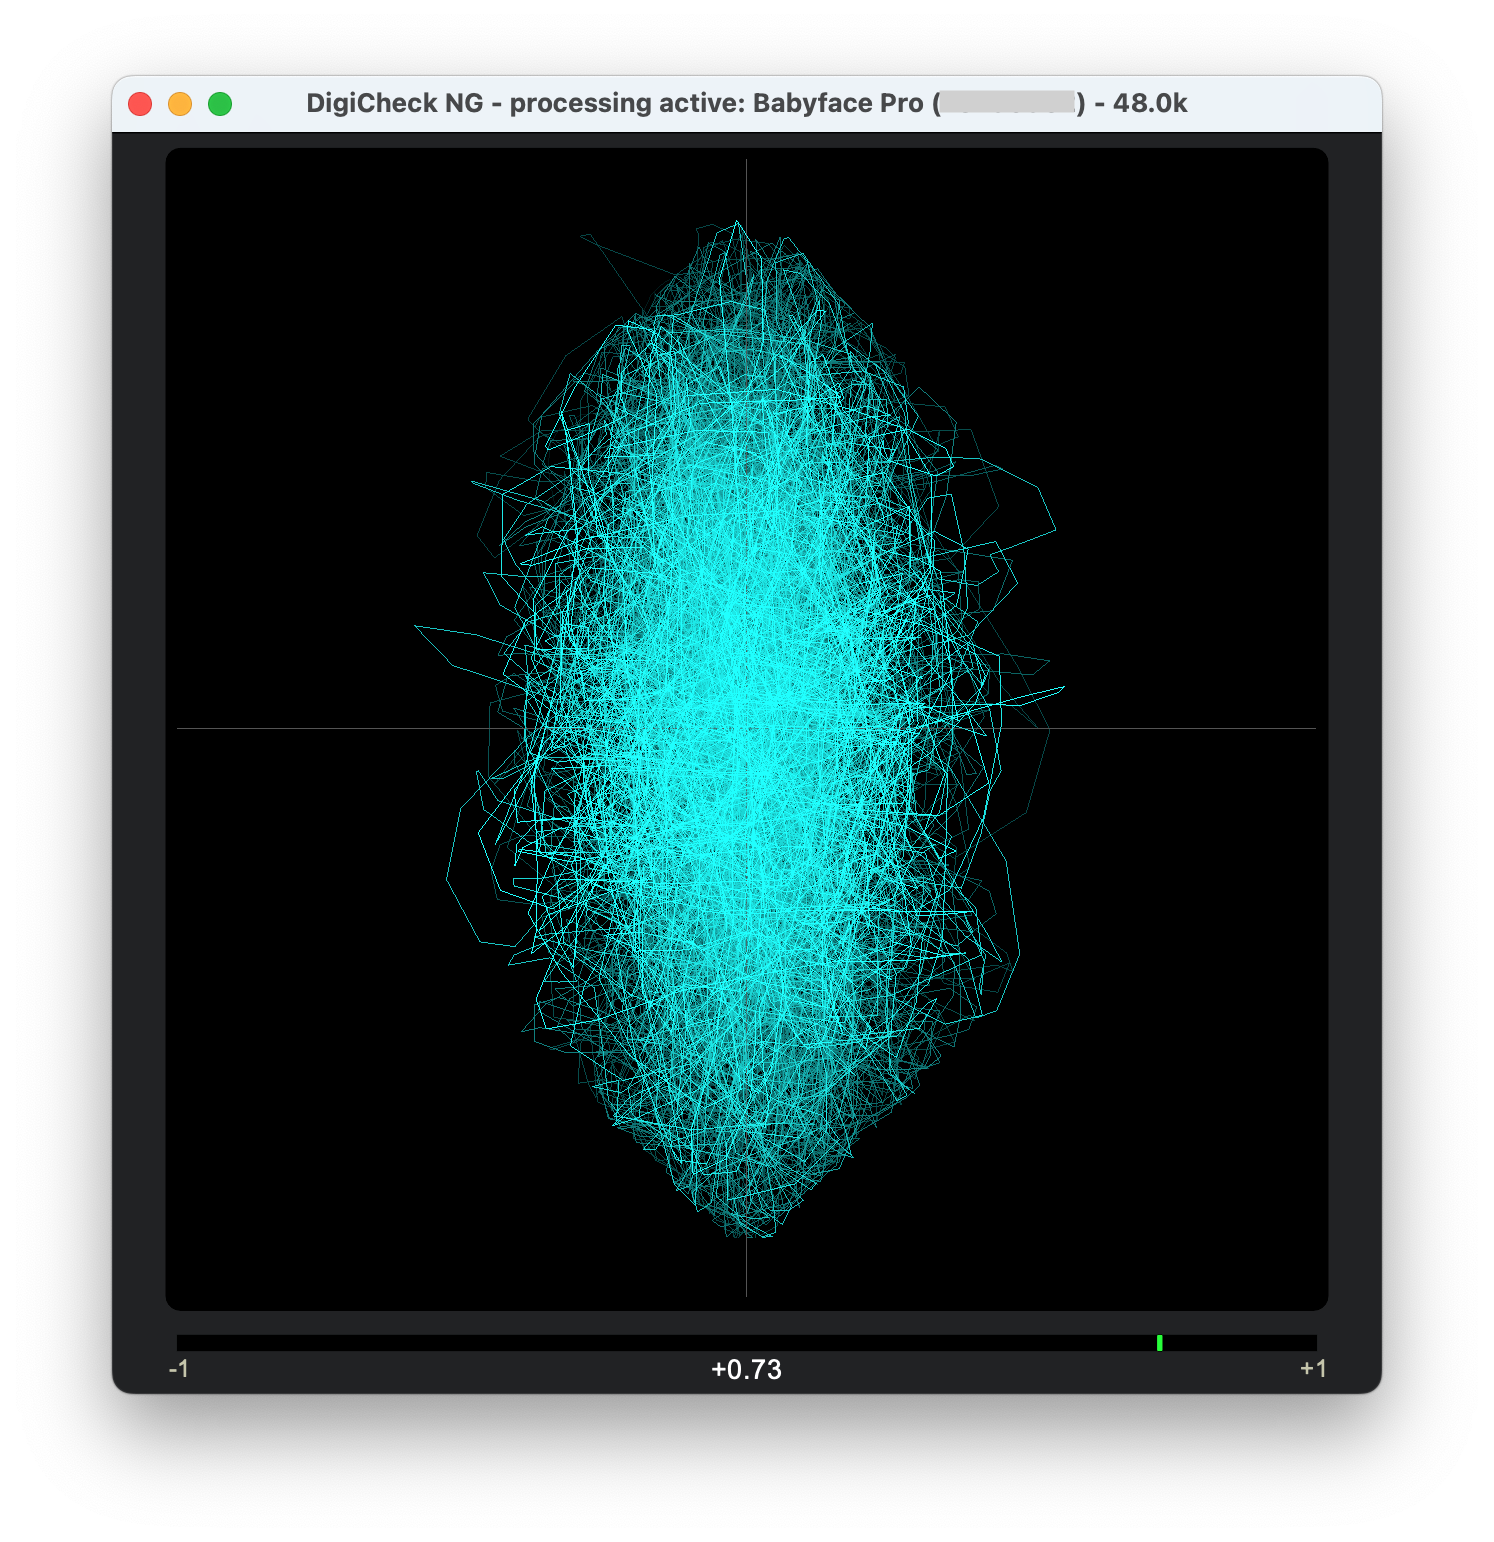Minimize the window with the yellow button
This screenshot has width=1494, height=1542.
pyautogui.click(x=180, y=104)
